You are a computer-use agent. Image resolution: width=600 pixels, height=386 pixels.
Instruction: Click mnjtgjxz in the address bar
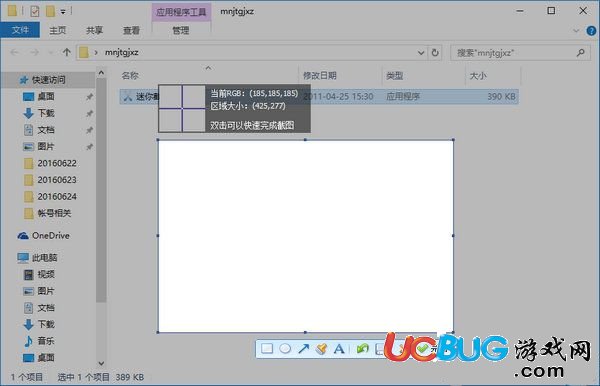pos(122,52)
